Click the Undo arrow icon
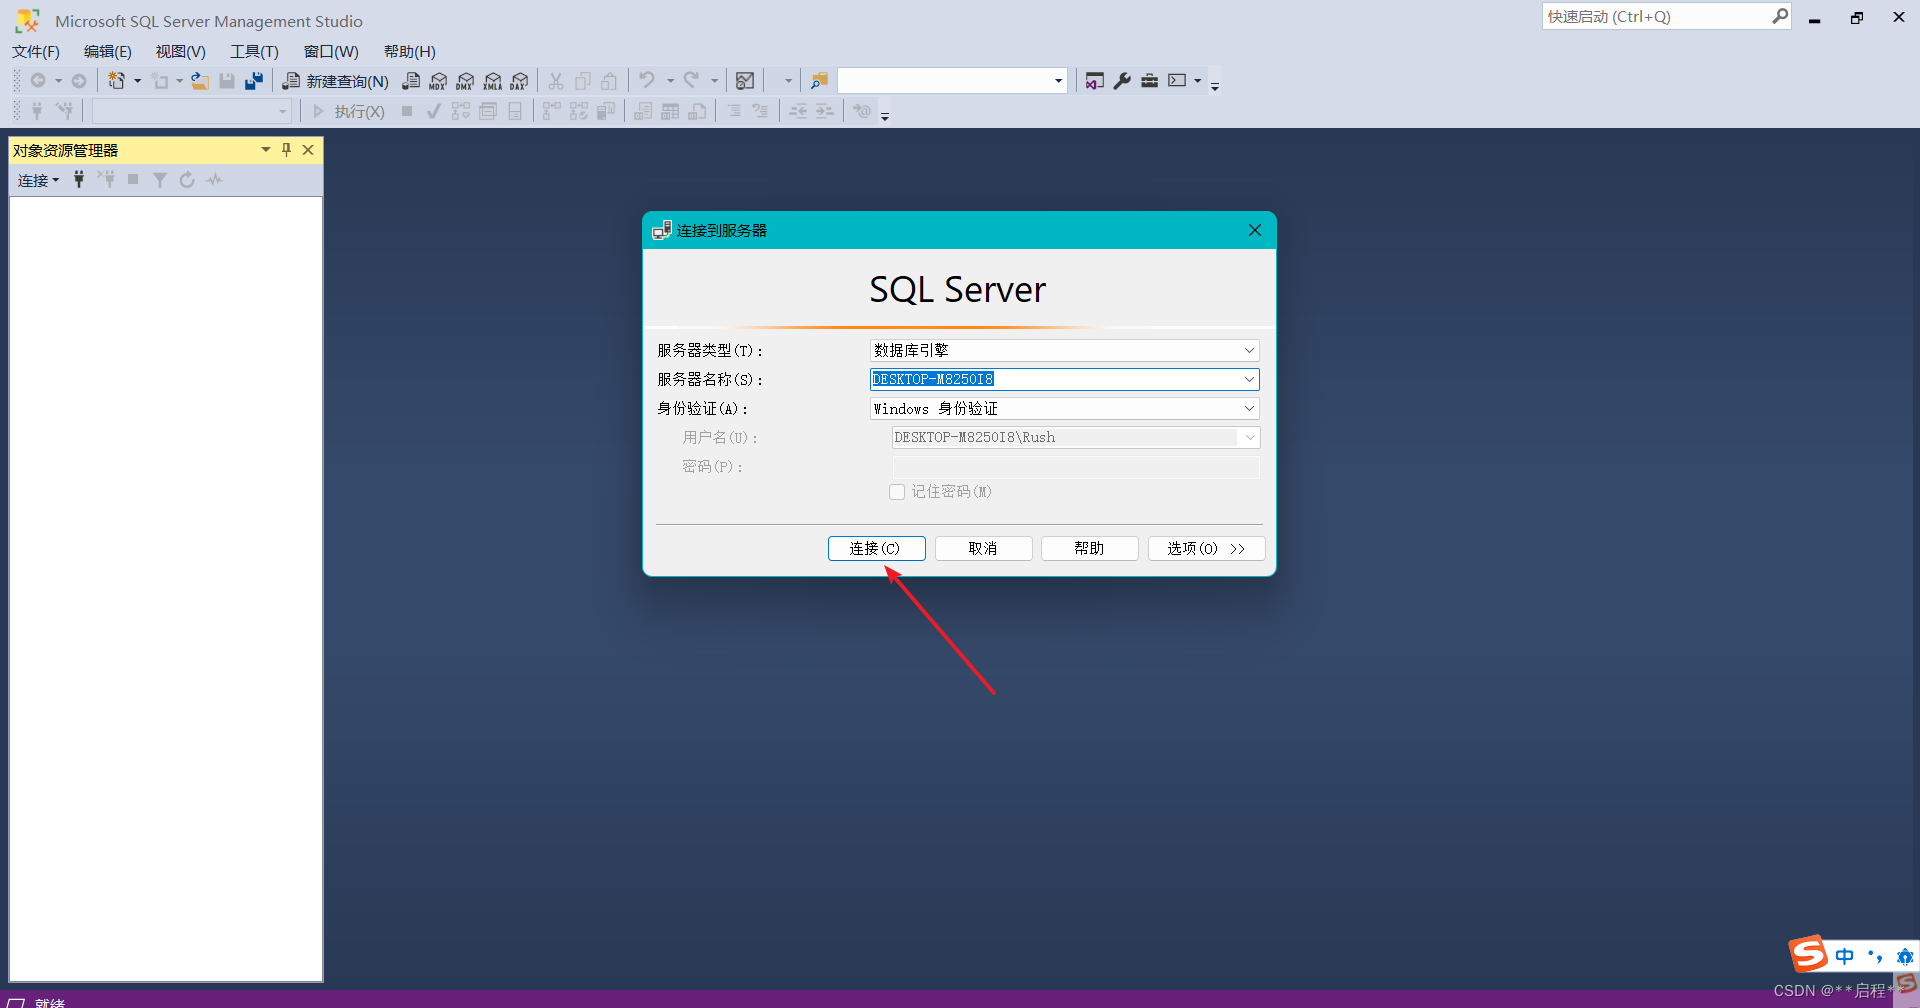Image resolution: width=1920 pixels, height=1008 pixels. pos(647,80)
